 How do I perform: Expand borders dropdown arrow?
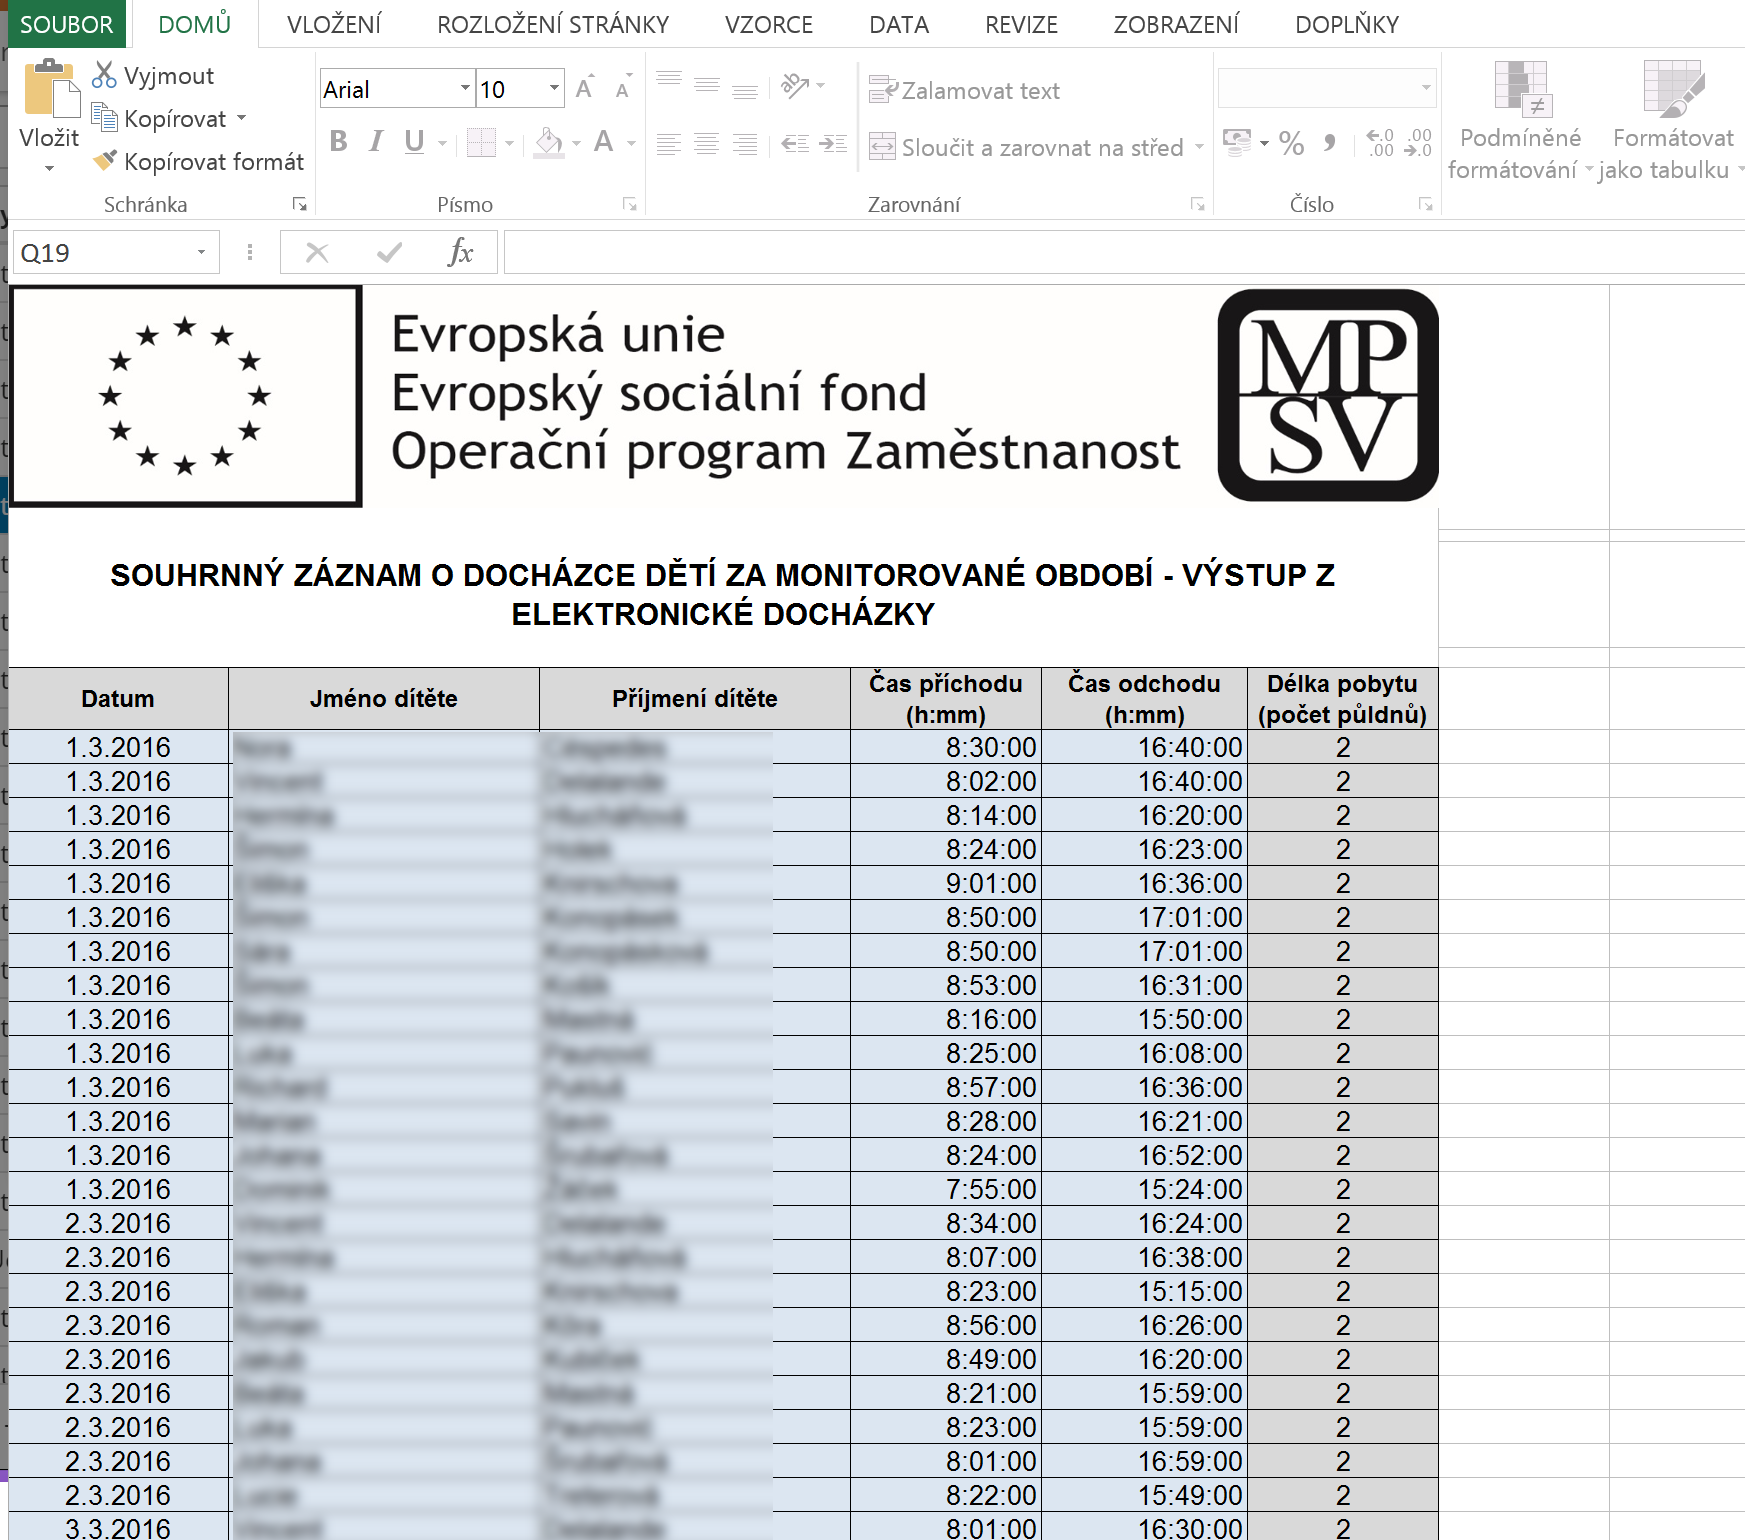(x=509, y=143)
